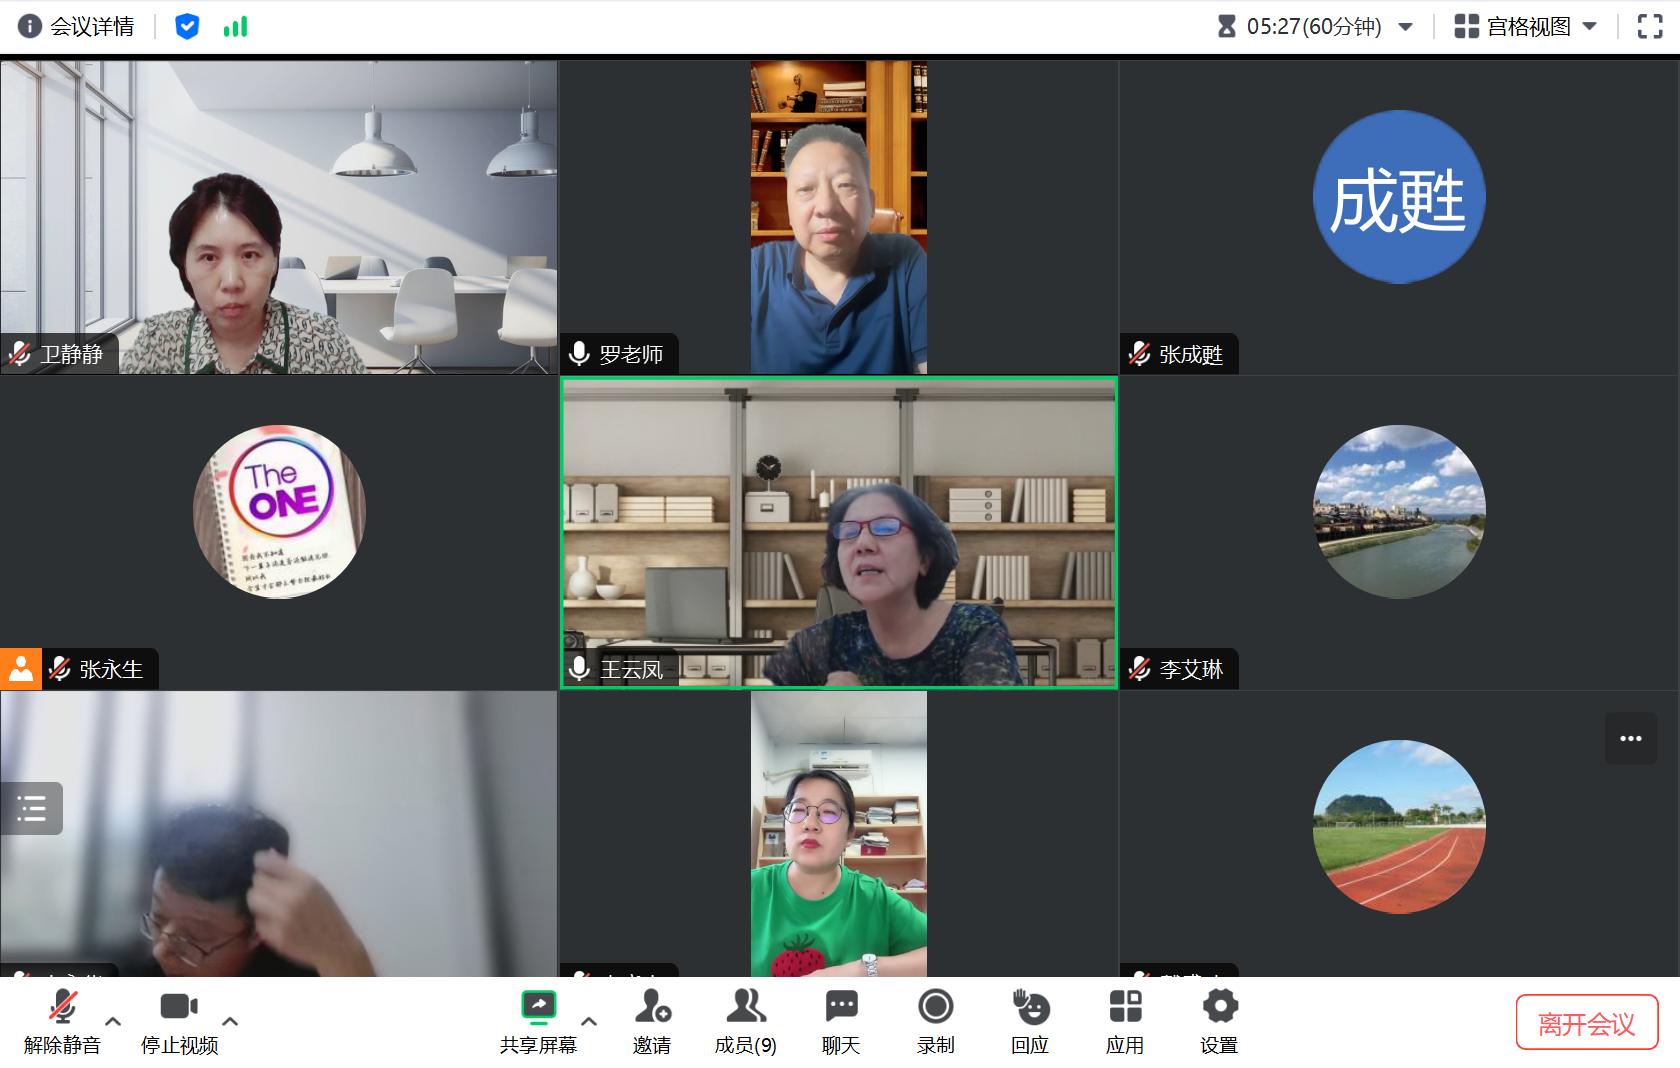
Task: Open the 回应 reactions icon
Action: pyautogui.click(x=1030, y=1008)
